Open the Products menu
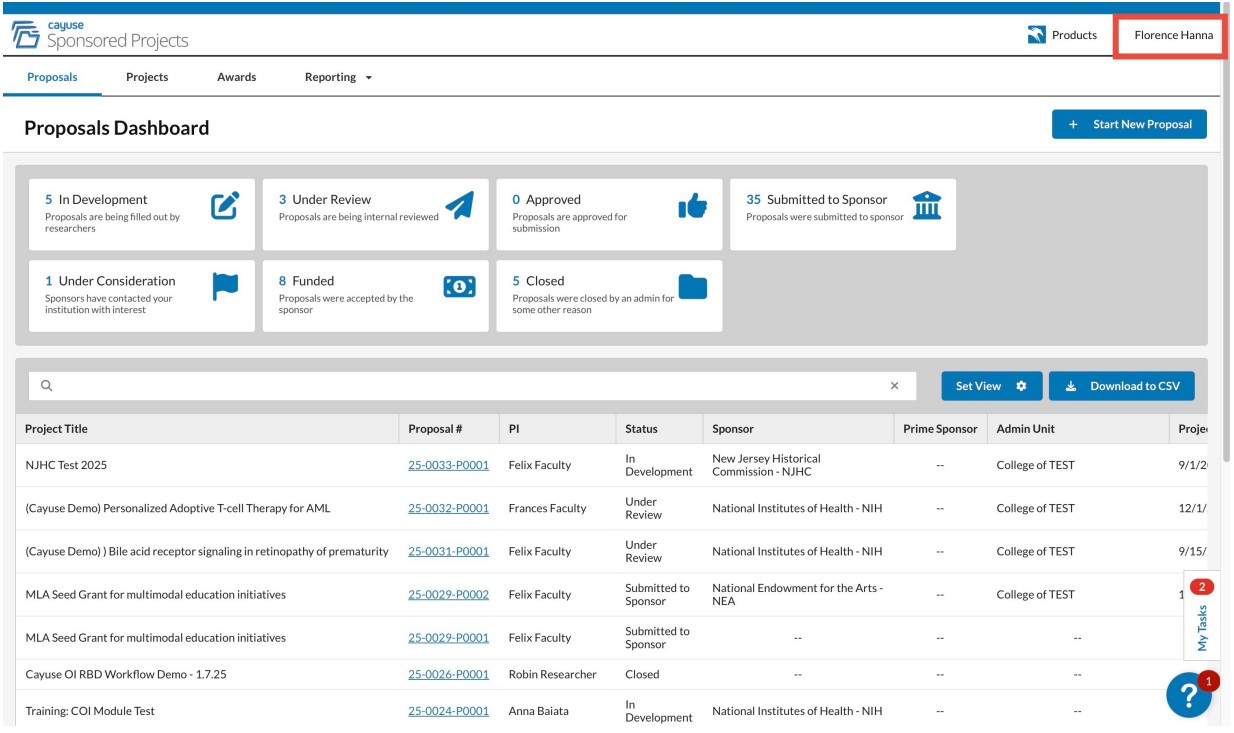This screenshot has height=733, width=1234. pos(1062,35)
